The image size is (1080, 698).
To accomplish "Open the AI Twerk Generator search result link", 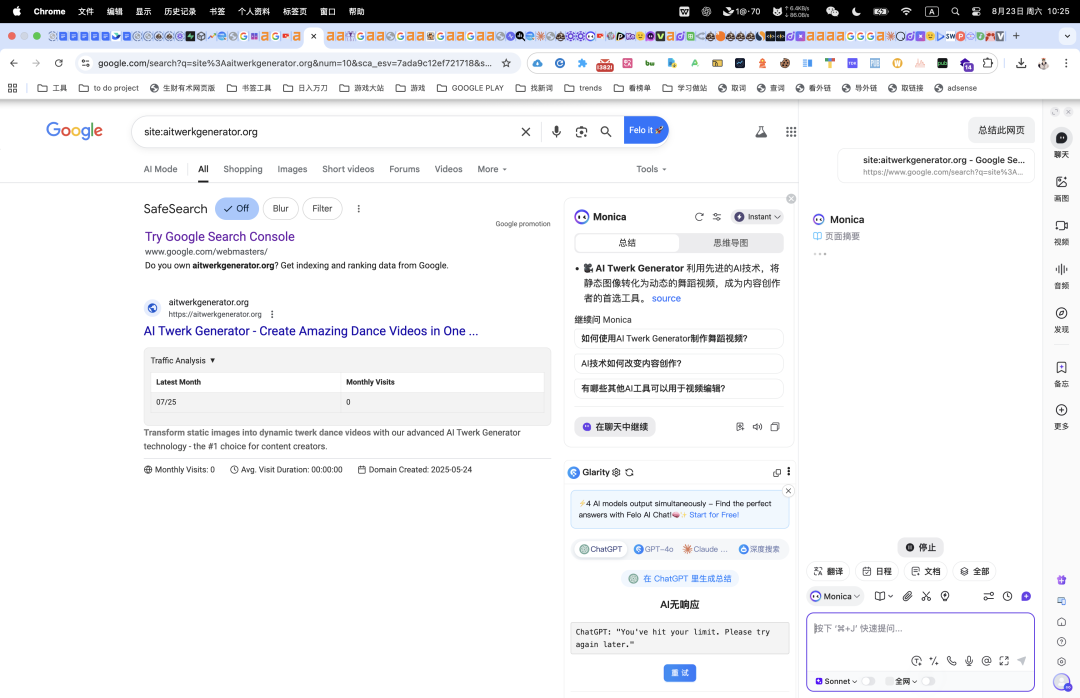I will (311, 331).
